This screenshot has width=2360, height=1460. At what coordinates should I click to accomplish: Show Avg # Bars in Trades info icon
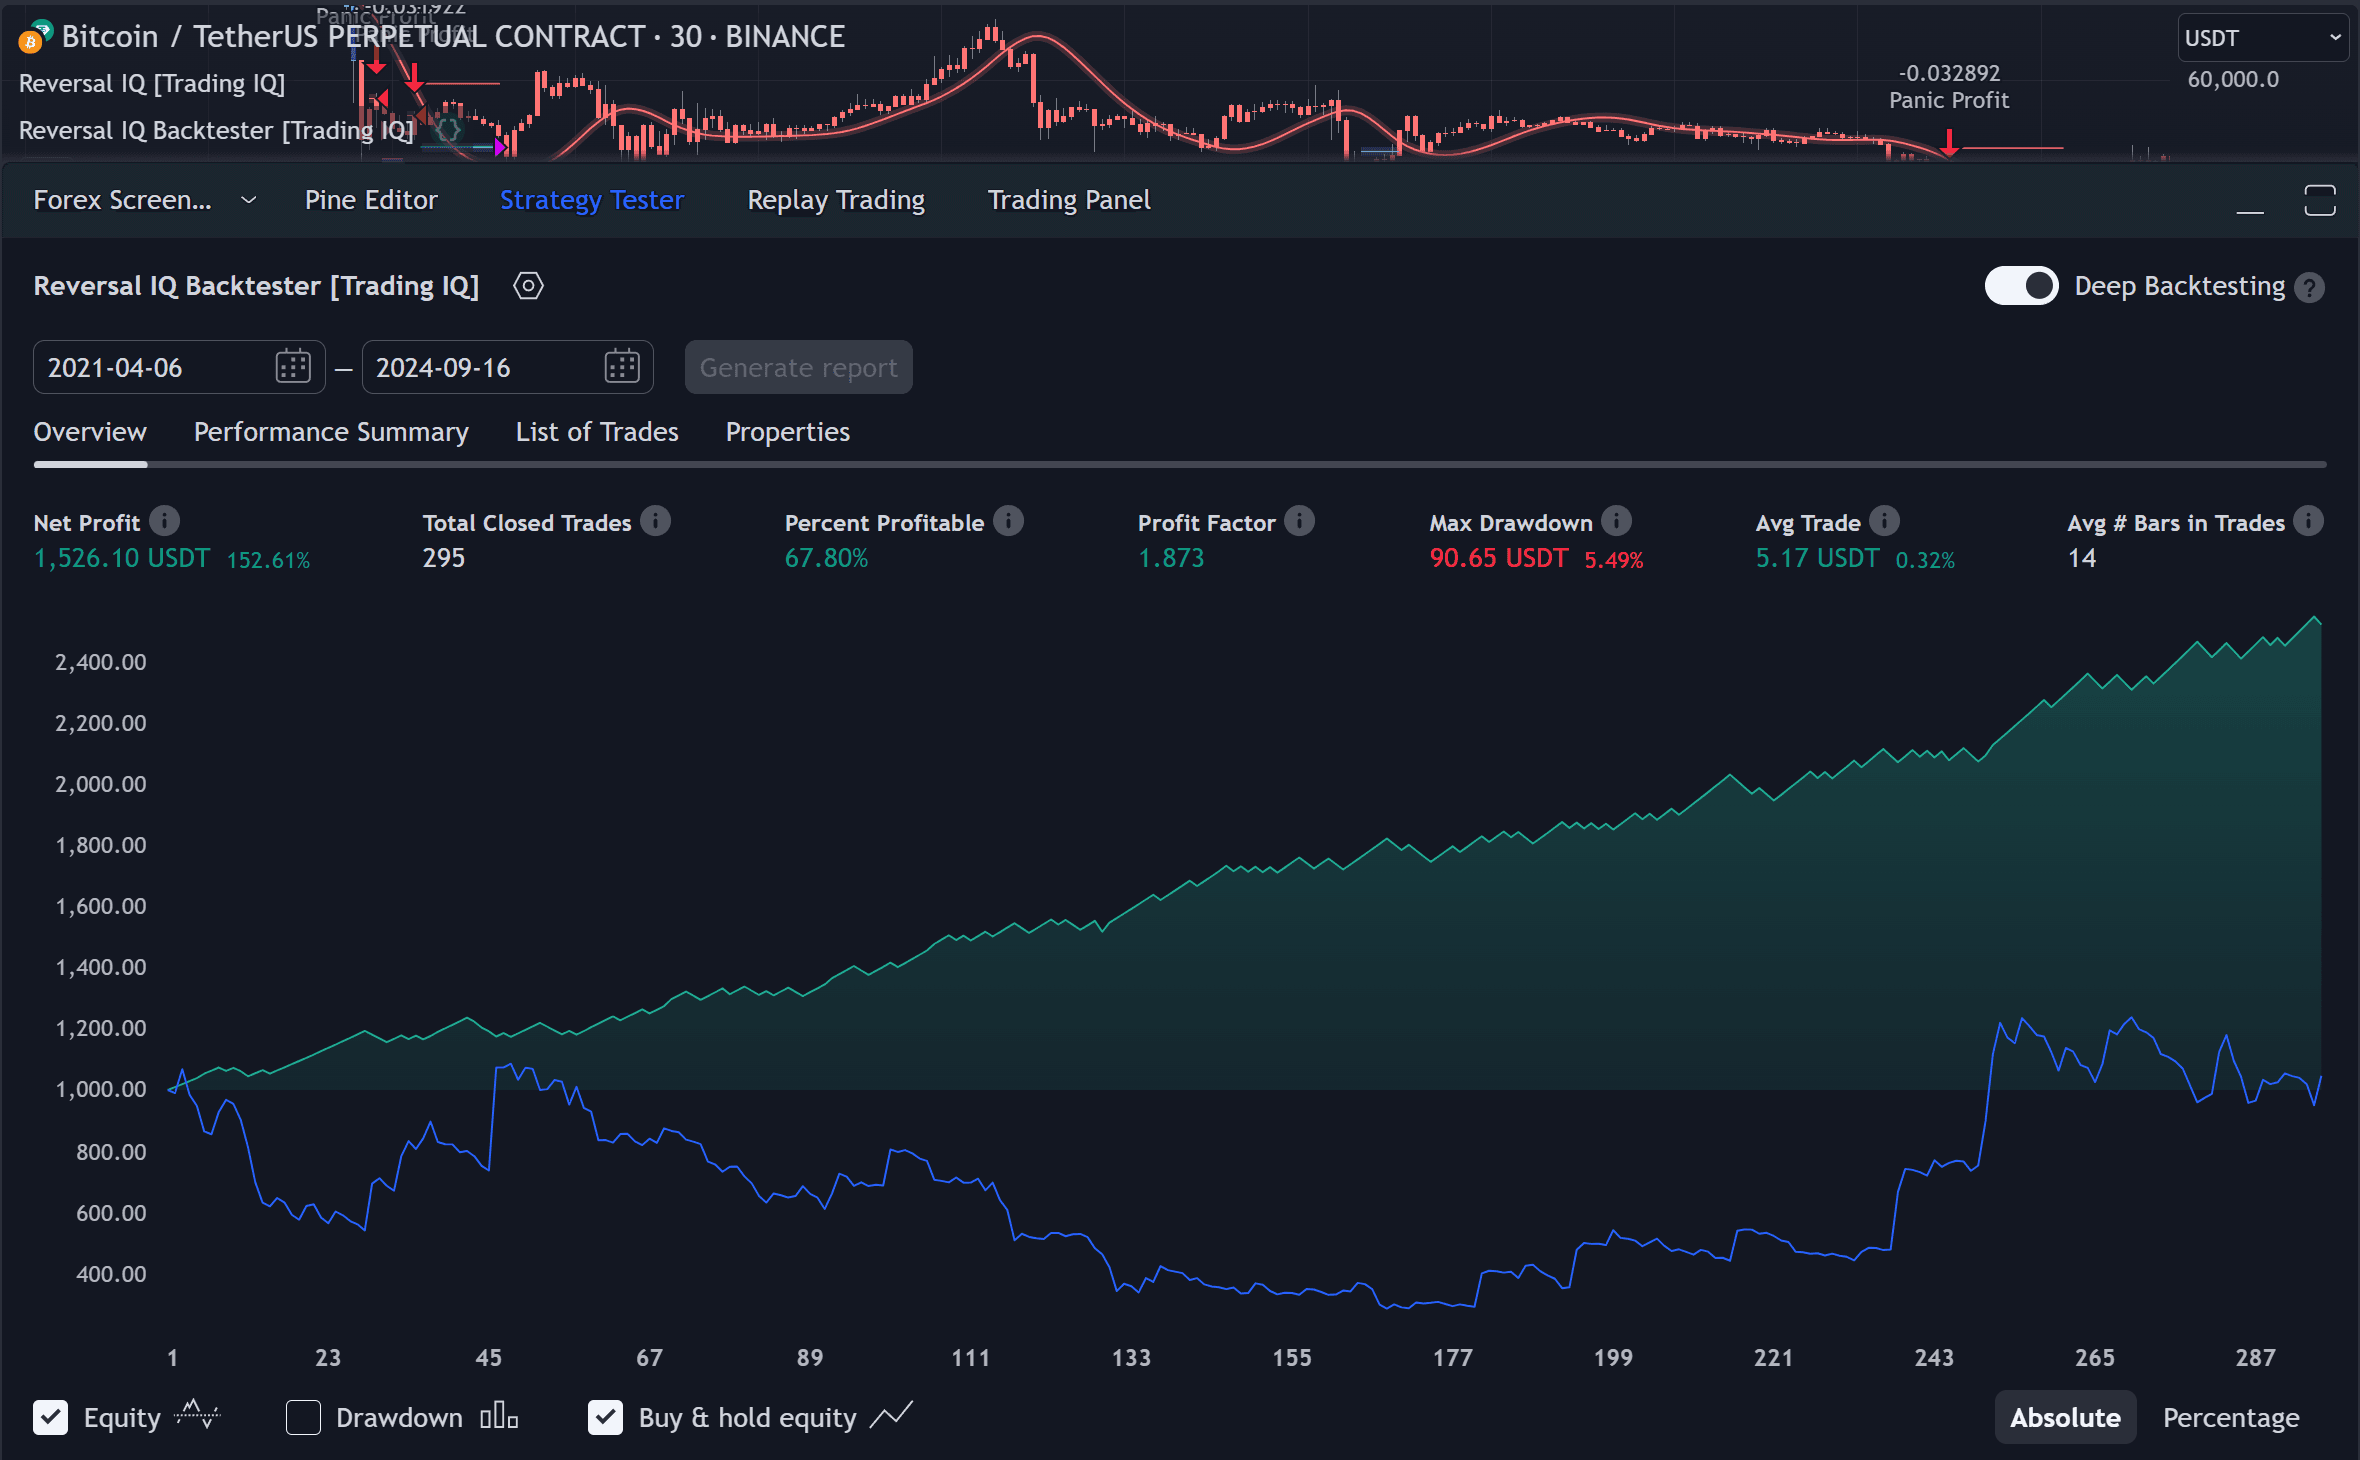[x=2309, y=521]
